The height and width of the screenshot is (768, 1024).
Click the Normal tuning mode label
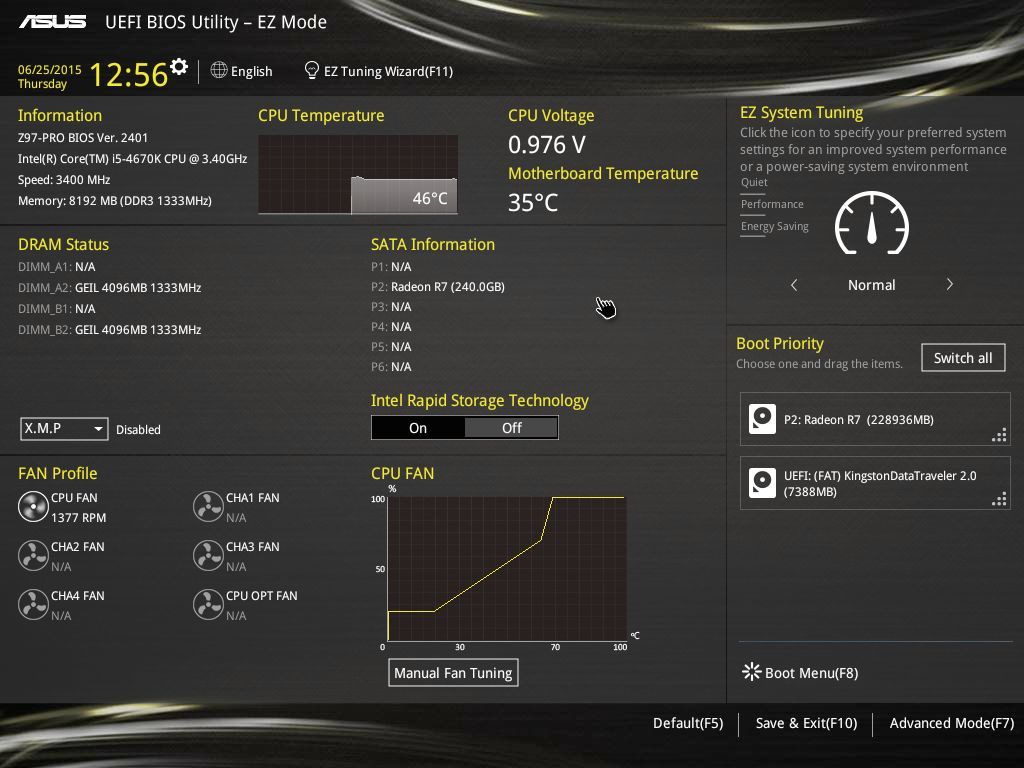(x=872, y=285)
